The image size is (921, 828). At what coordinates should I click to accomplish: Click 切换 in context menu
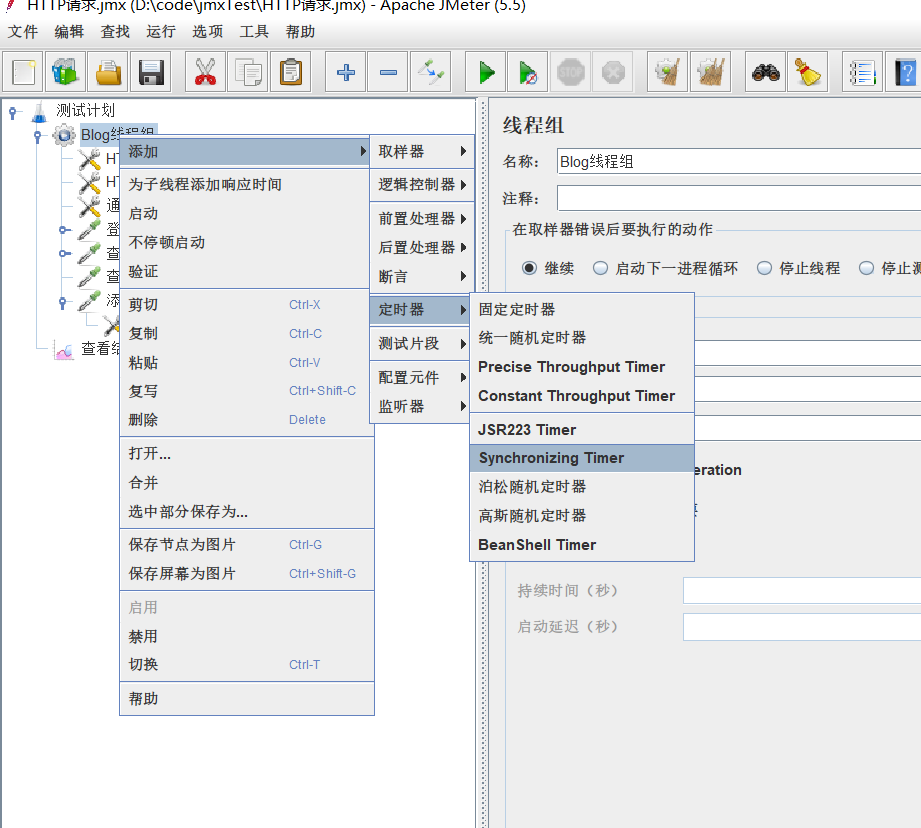click(x=247, y=665)
